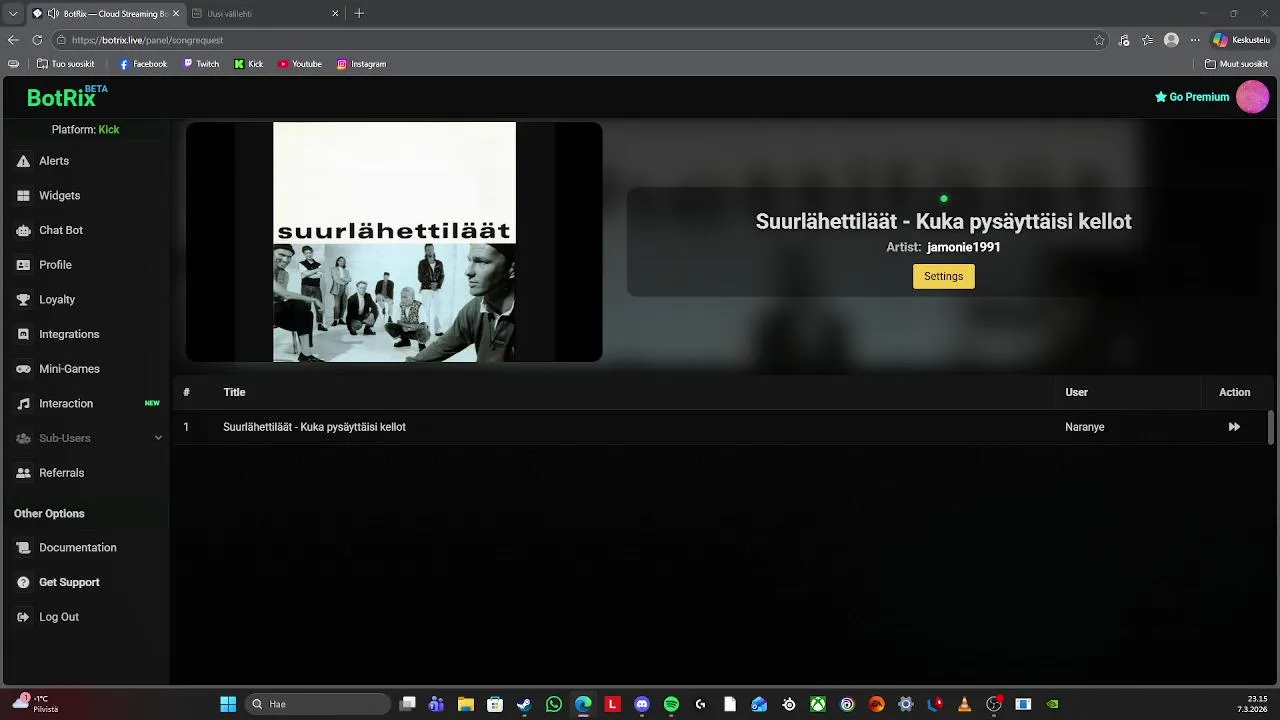1280x720 pixels.
Task: Open the weather widget on the taskbar
Action: [x=36, y=704]
